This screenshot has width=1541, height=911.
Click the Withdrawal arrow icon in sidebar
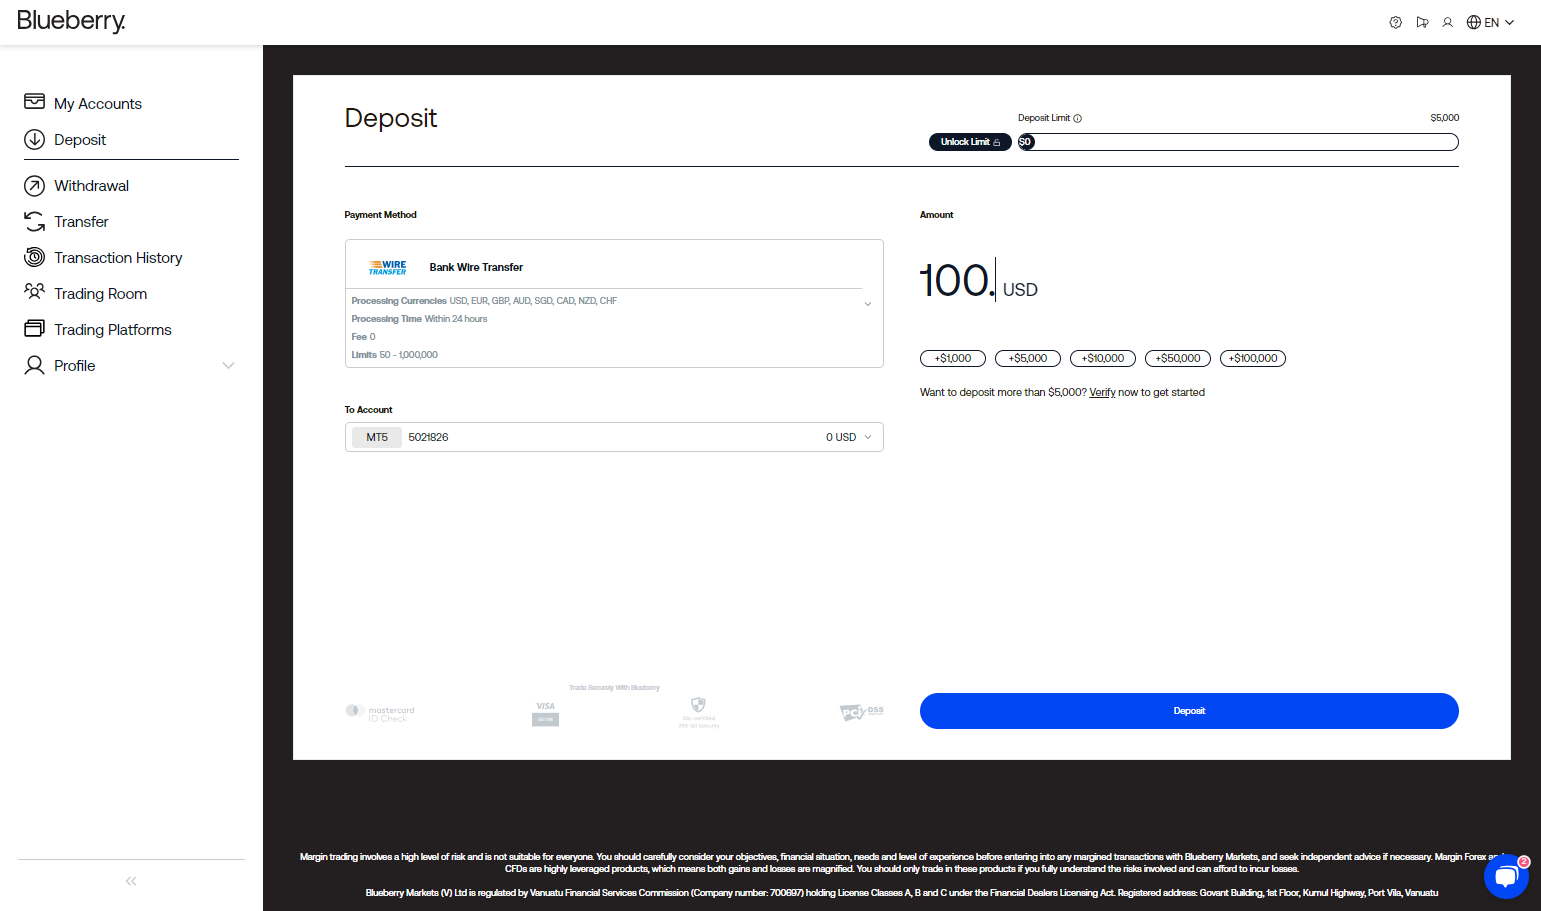point(34,186)
